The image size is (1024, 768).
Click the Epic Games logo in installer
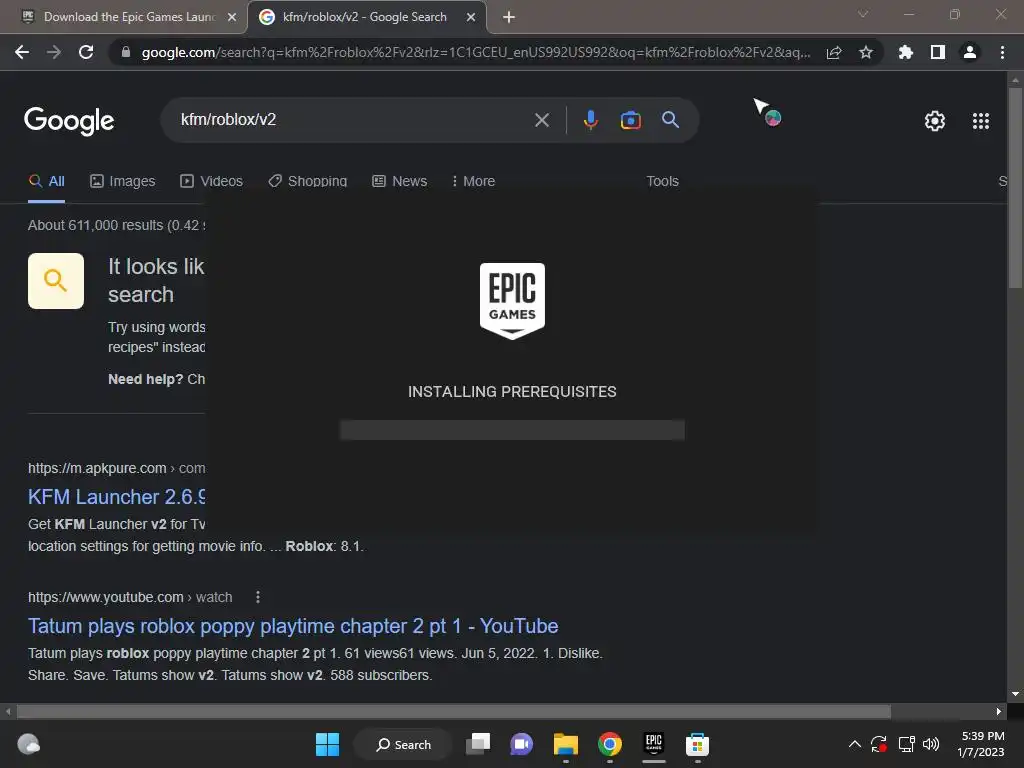pos(512,301)
